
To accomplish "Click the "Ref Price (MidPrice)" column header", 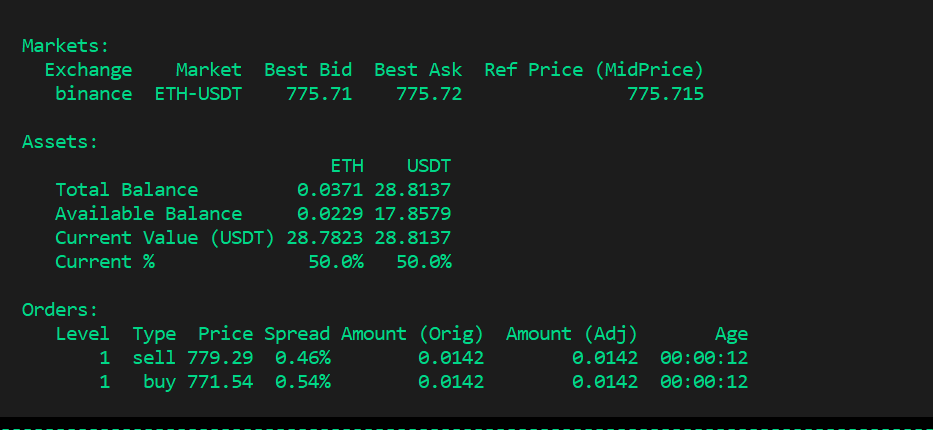I will tap(594, 70).
